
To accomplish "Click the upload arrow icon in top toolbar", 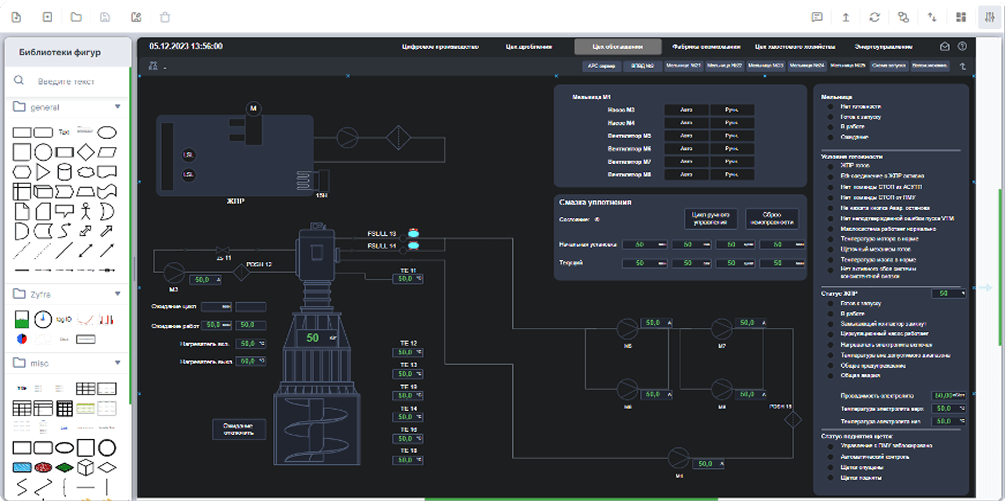I will point(846,17).
